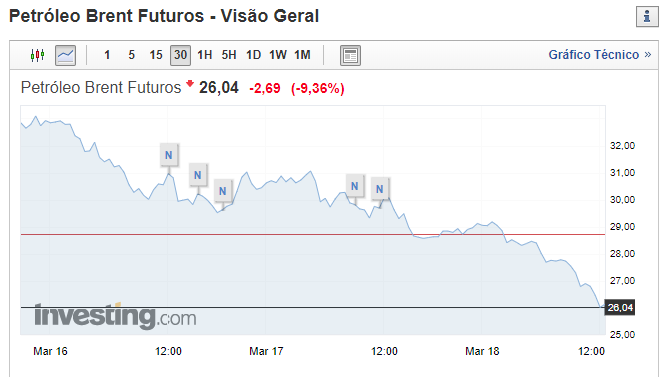Select the 5 minute interval
Image resolution: width=663 pixels, height=377 pixels.
coord(132,55)
